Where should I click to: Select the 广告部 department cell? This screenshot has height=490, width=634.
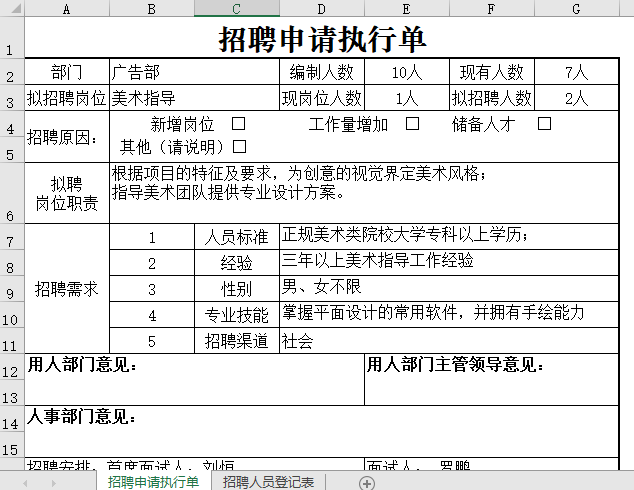(193, 72)
